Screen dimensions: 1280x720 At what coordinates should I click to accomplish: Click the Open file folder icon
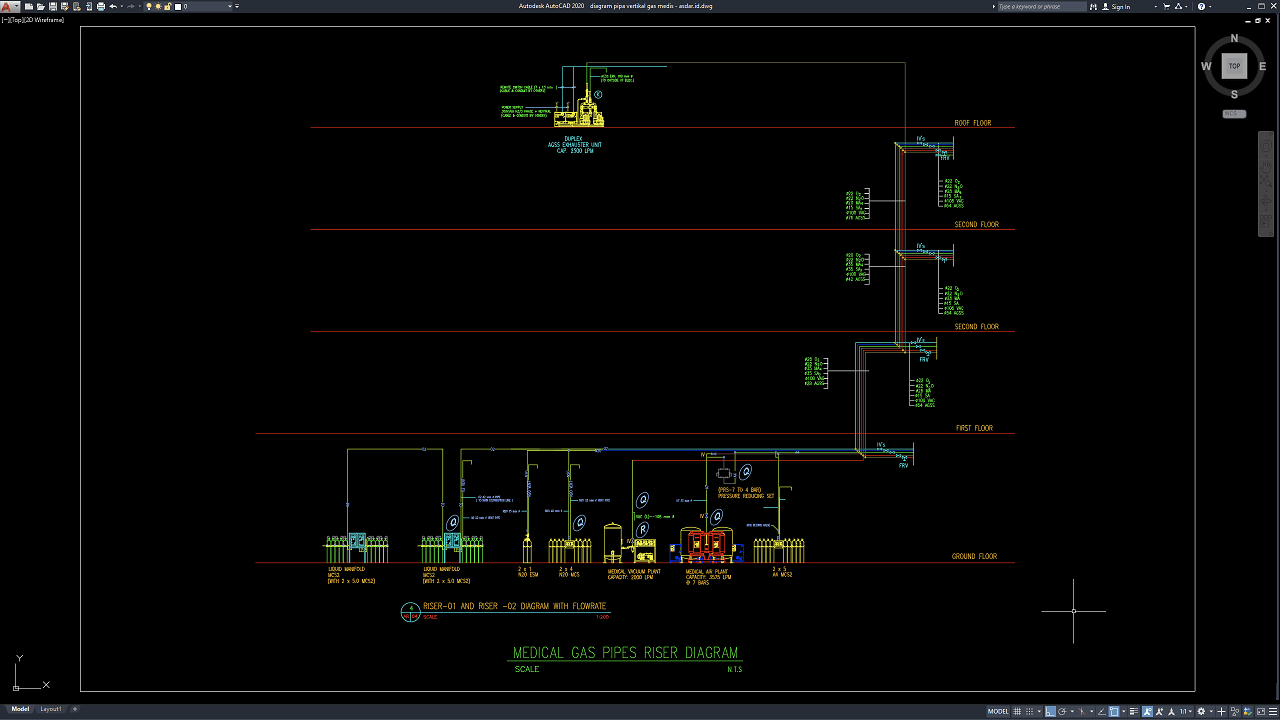(x=40, y=7)
